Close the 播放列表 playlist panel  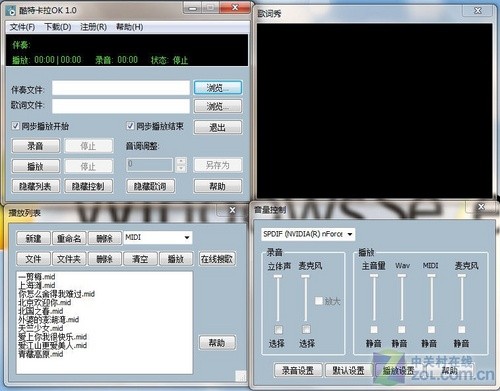[232, 210]
